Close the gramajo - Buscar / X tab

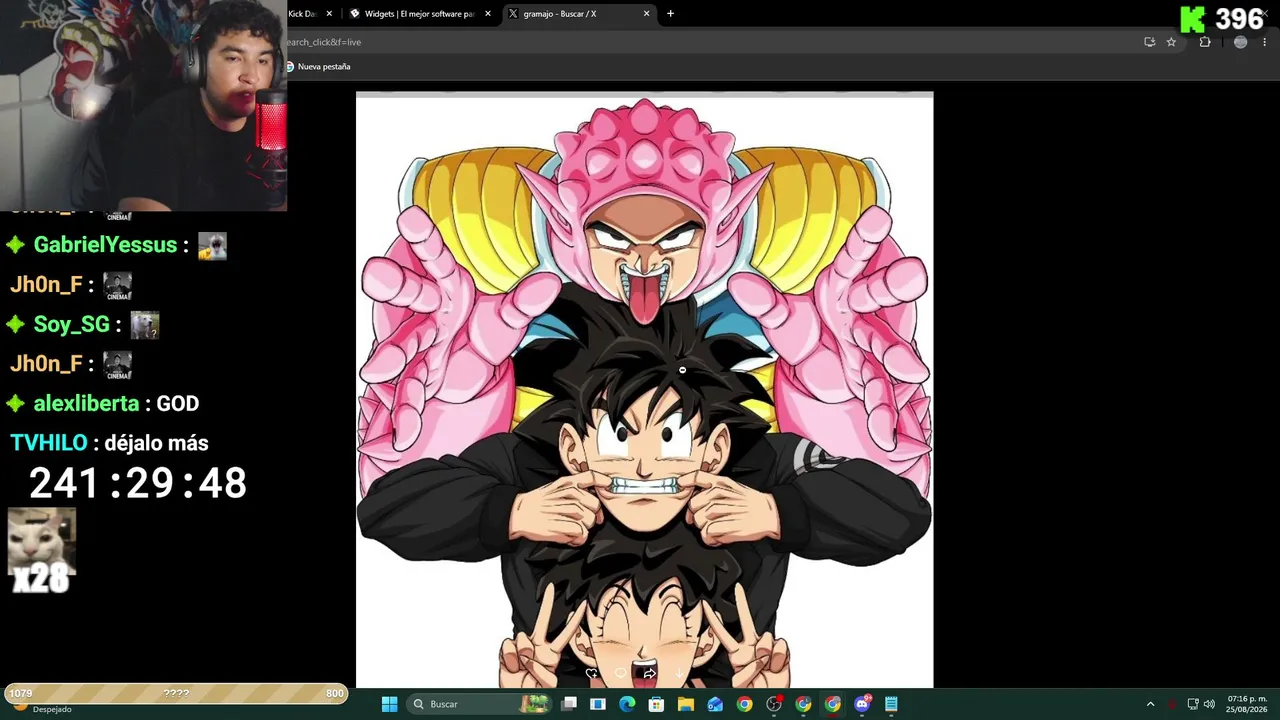647,14
